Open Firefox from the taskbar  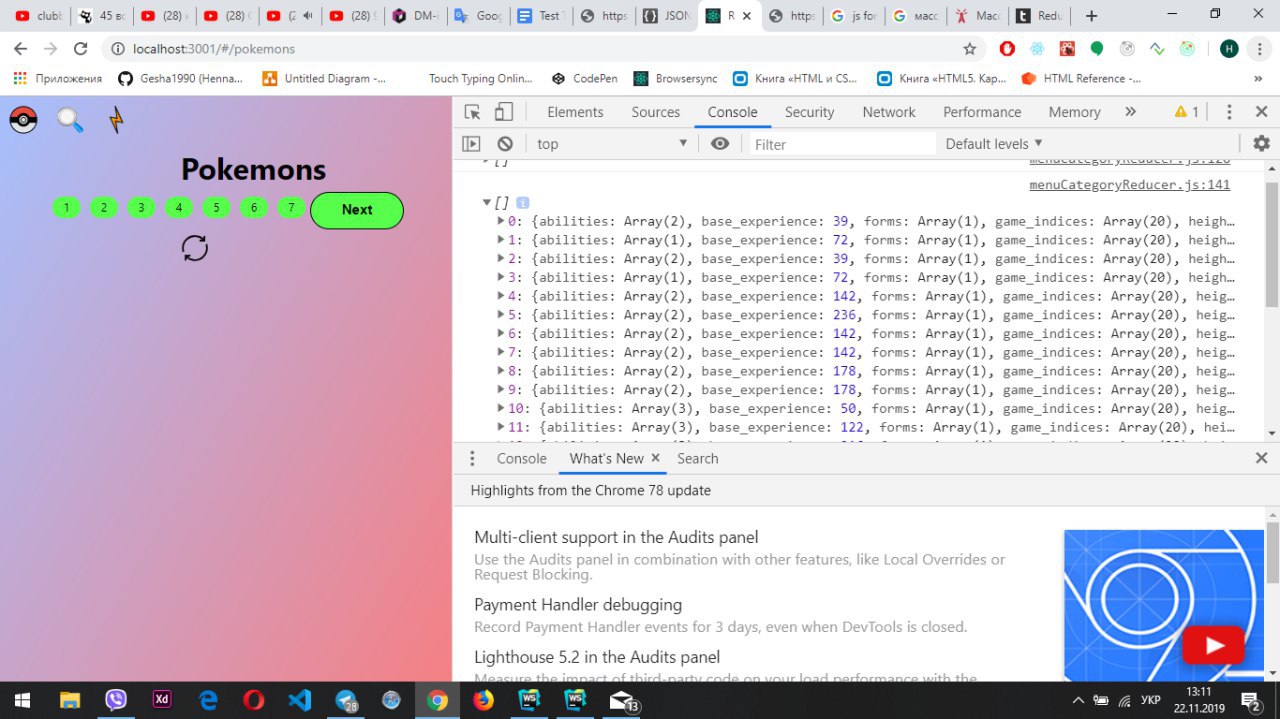point(483,700)
